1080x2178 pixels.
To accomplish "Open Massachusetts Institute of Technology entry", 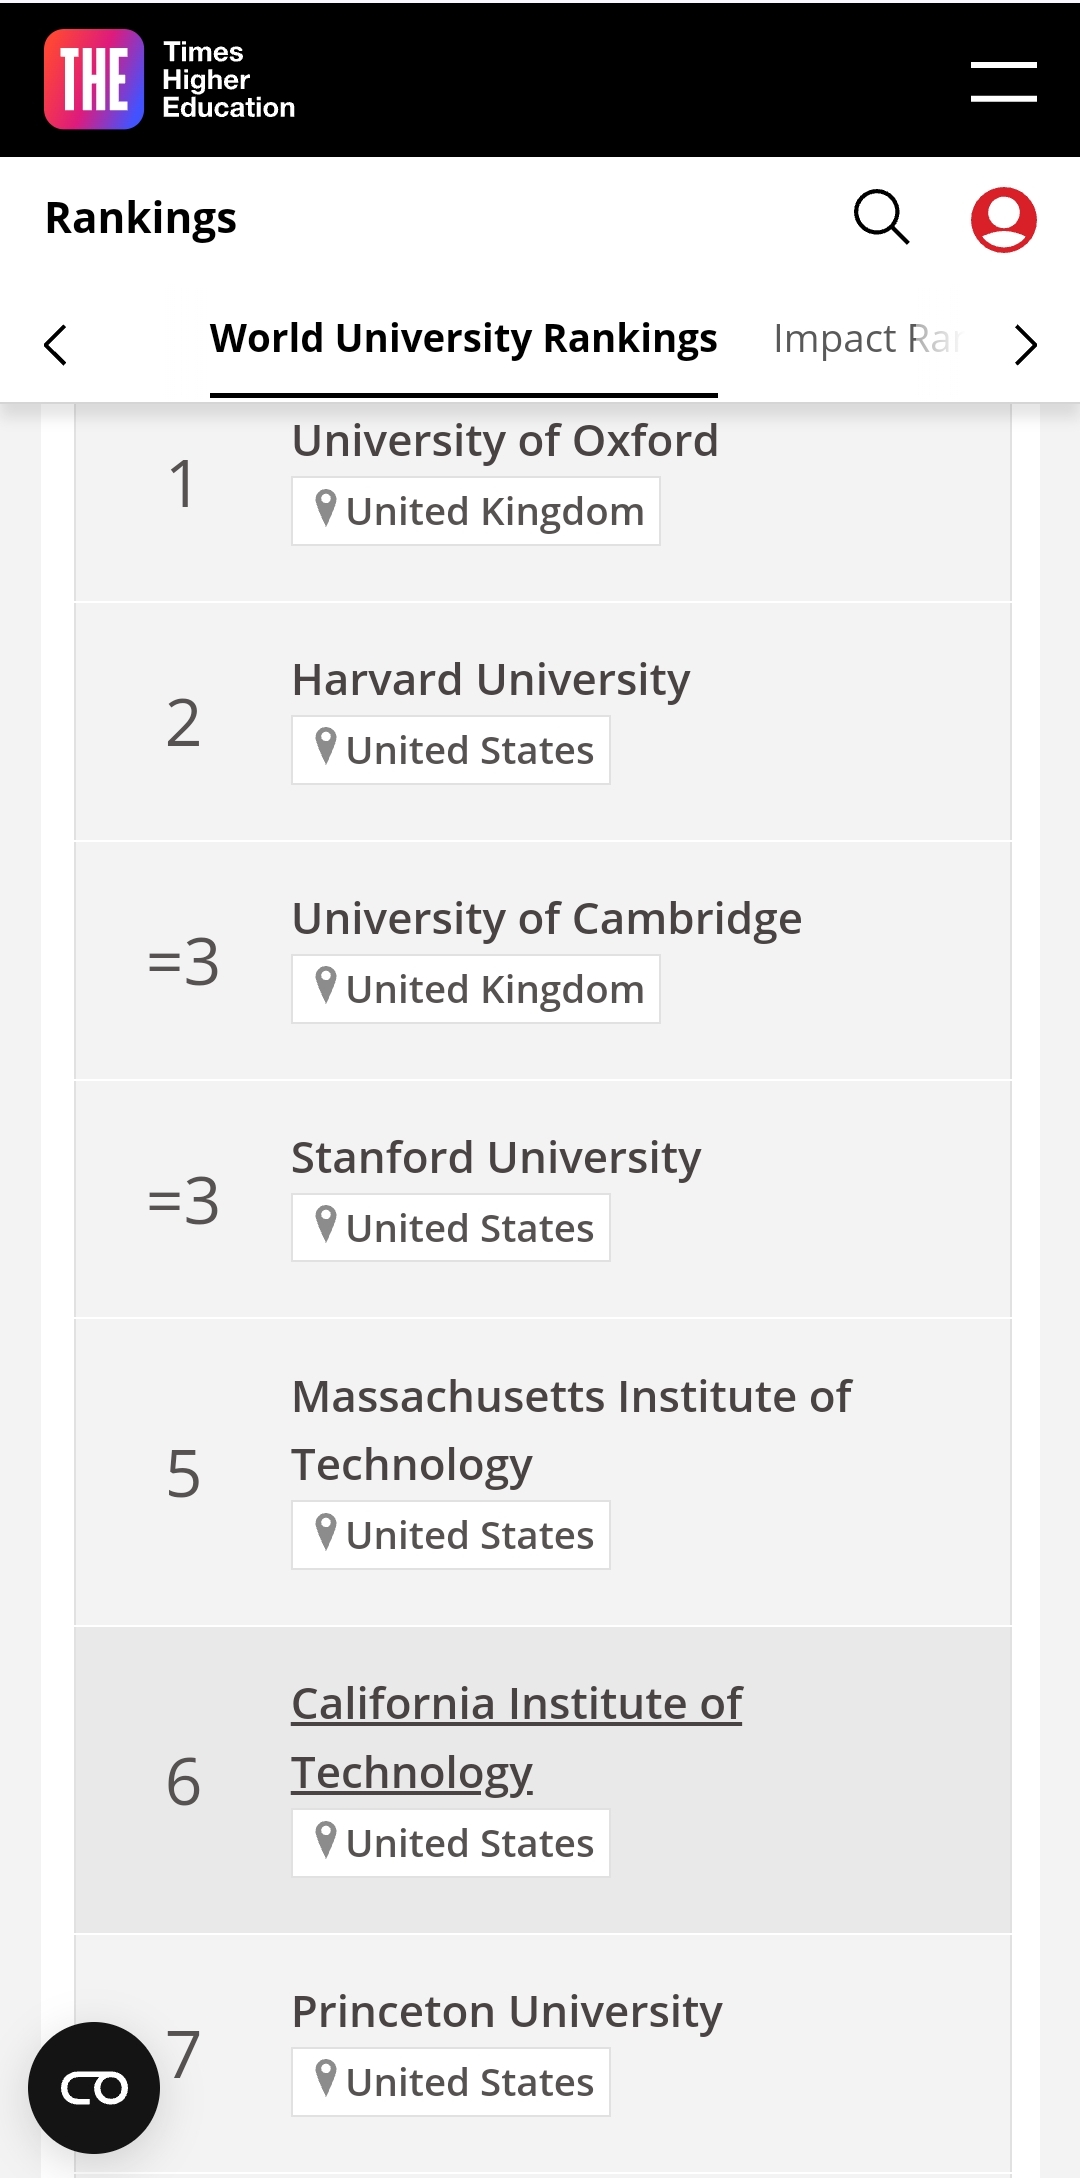I will point(572,1431).
